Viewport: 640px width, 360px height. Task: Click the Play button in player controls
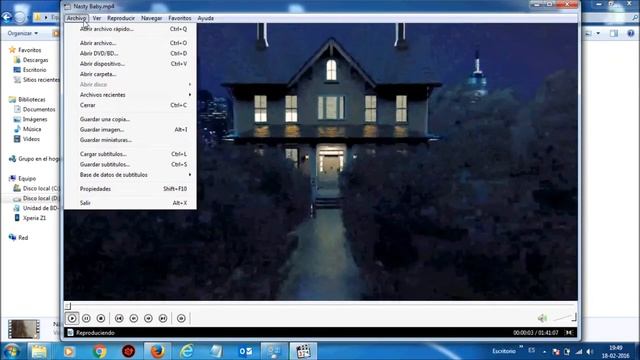point(72,318)
